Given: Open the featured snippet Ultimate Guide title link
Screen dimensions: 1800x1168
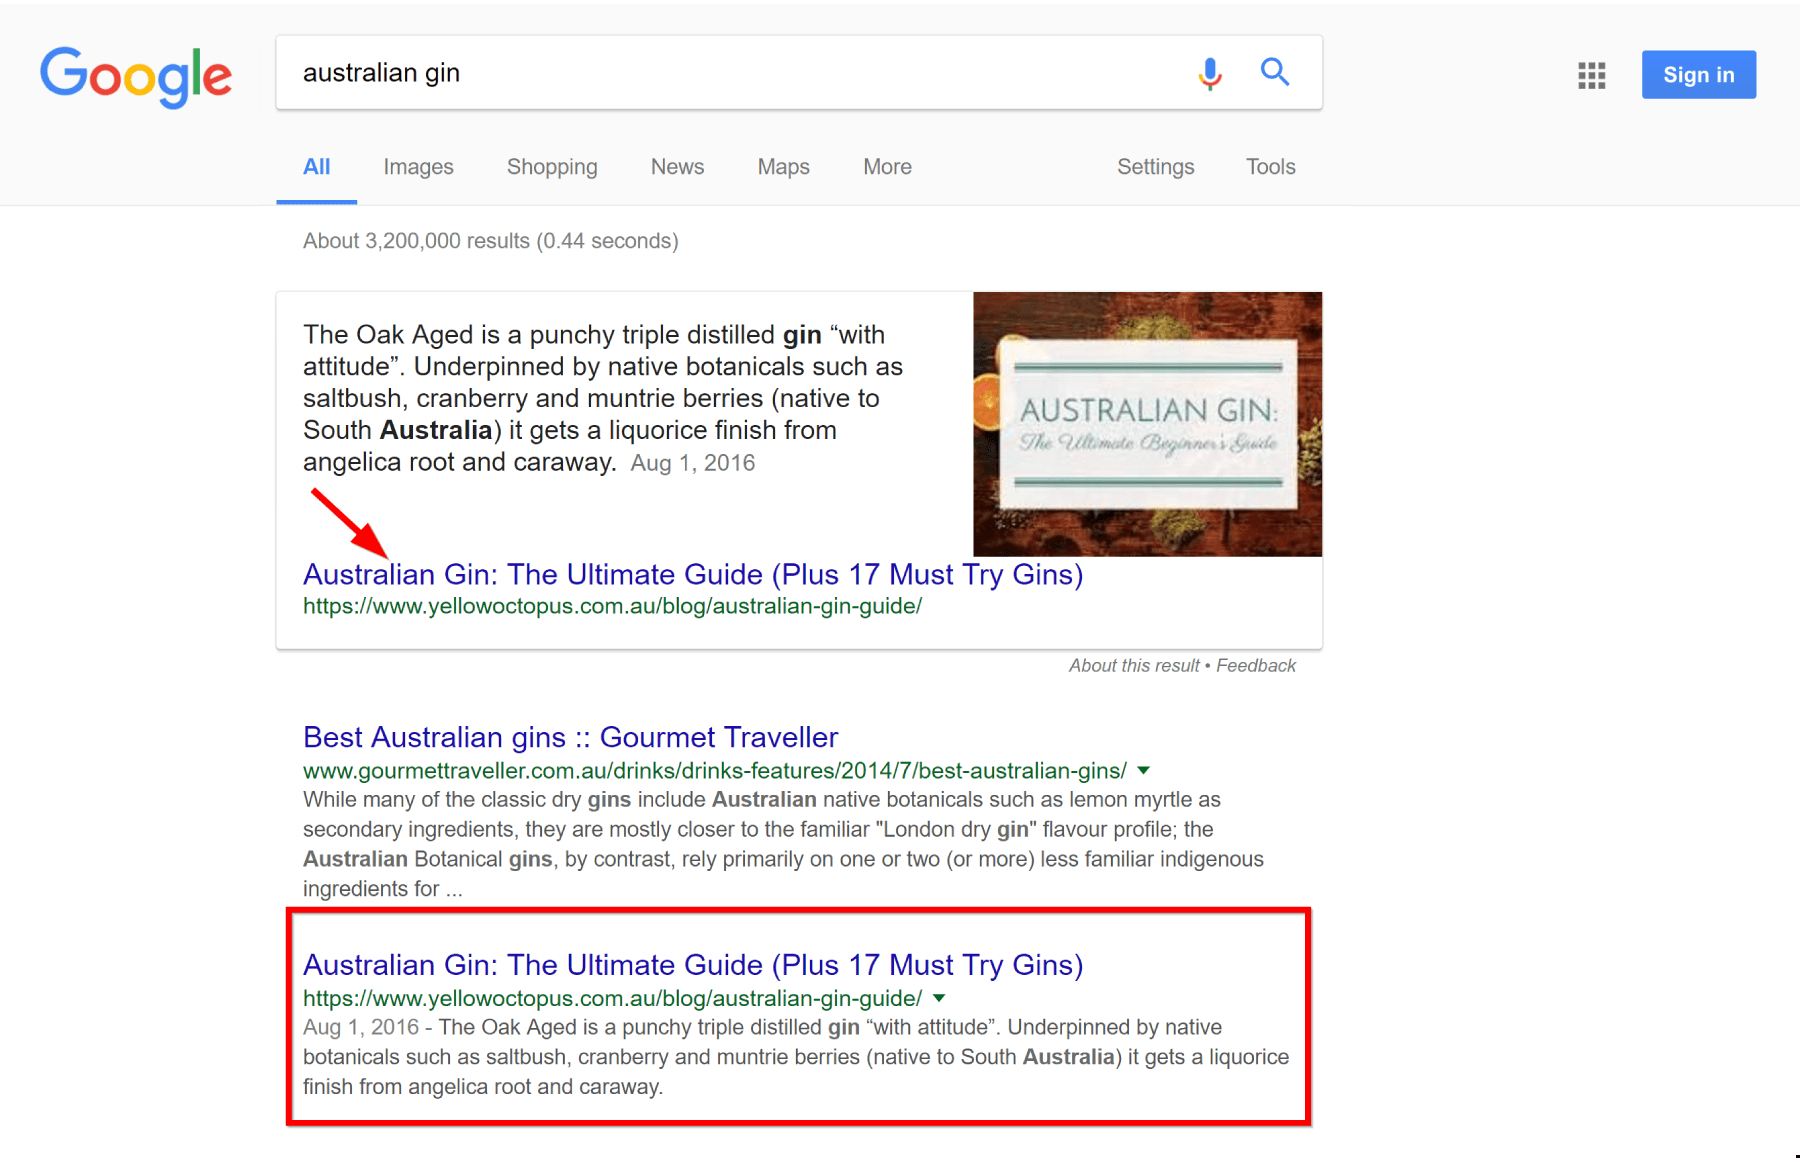Looking at the screenshot, I should click(692, 575).
